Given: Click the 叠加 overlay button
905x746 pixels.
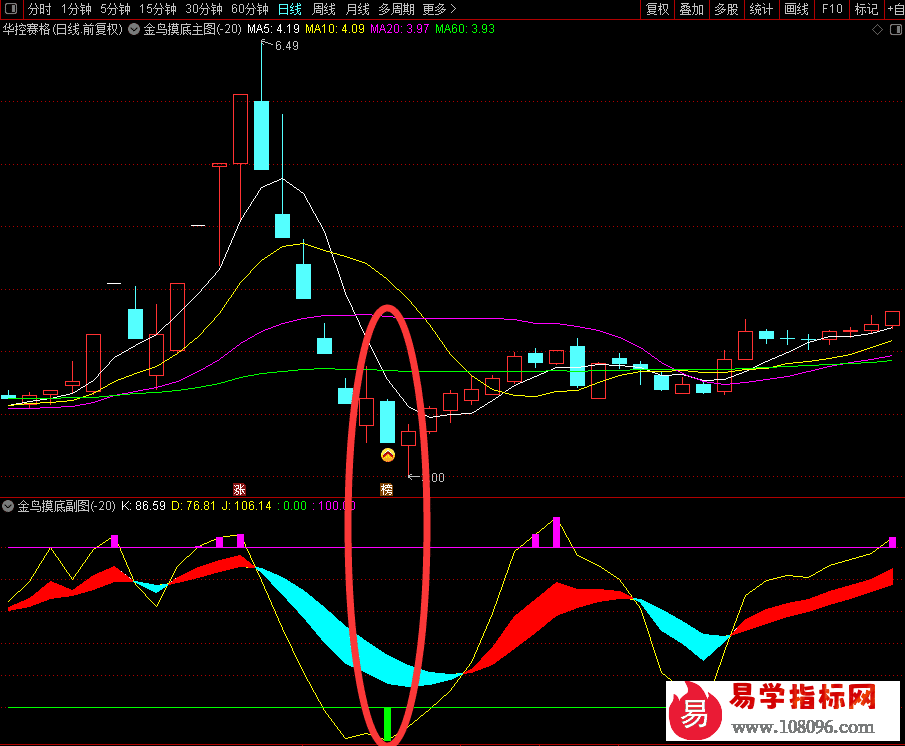Looking at the screenshot, I should pyautogui.click(x=691, y=9).
